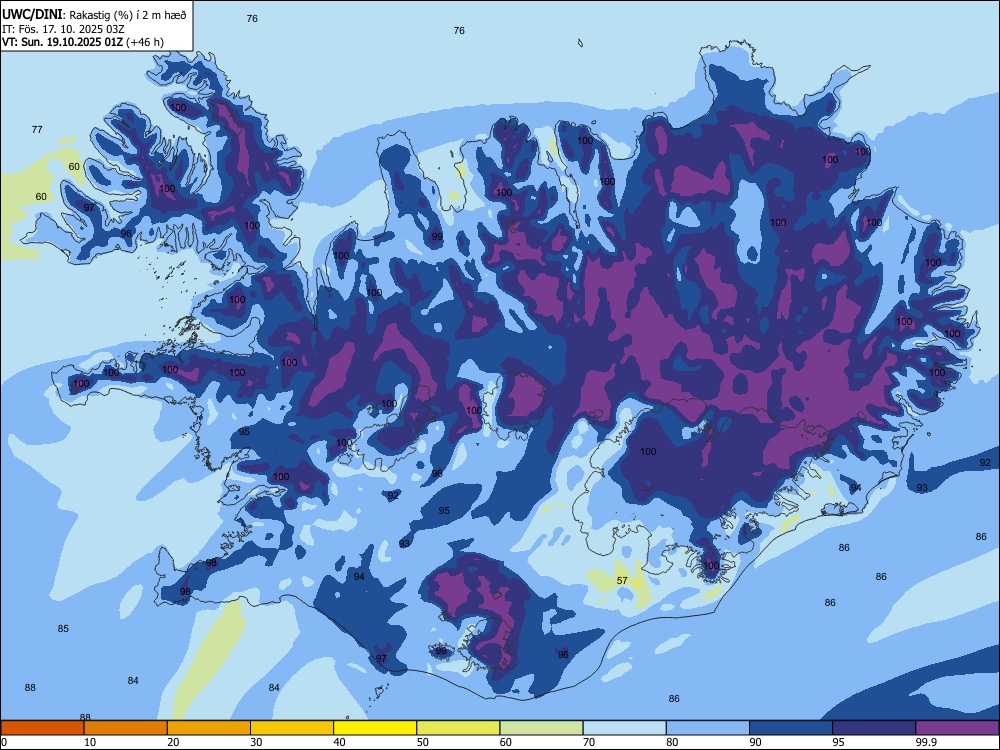Click the 30-40 golden legend swatch

pyautogui.click(x=292, y=728)
